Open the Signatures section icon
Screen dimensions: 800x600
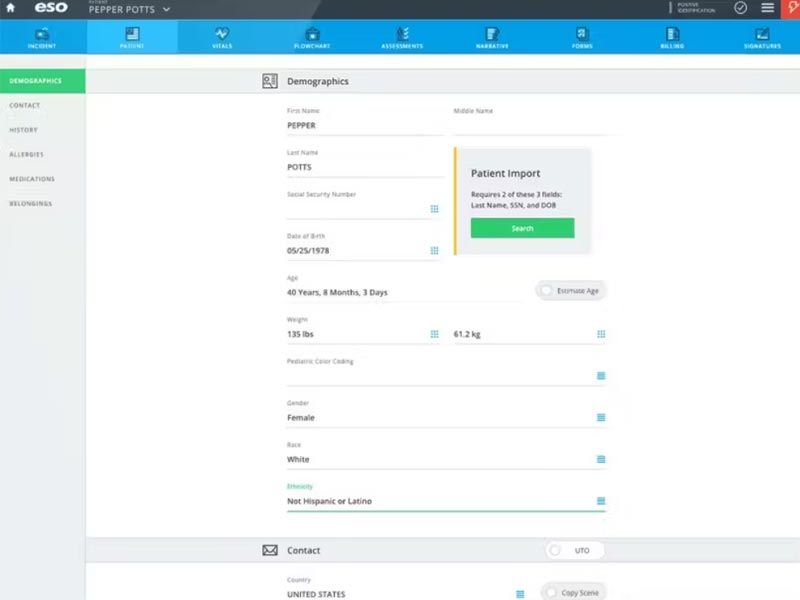click(x=762, y=34)
